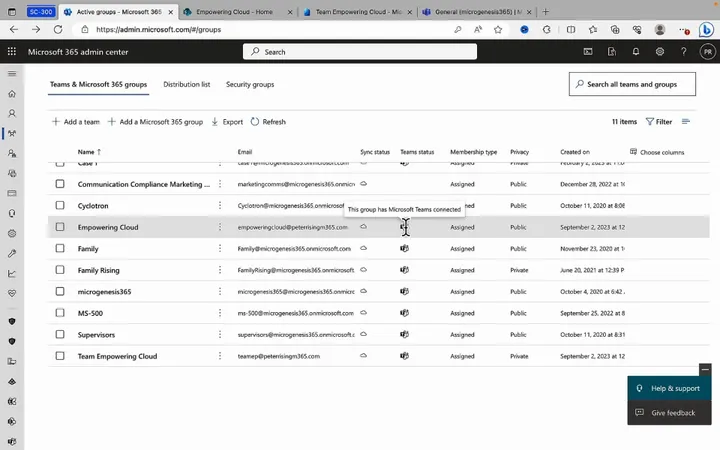Open more actions for MS-500
Viewport: 720px width, 450px height.
[220, 313]
